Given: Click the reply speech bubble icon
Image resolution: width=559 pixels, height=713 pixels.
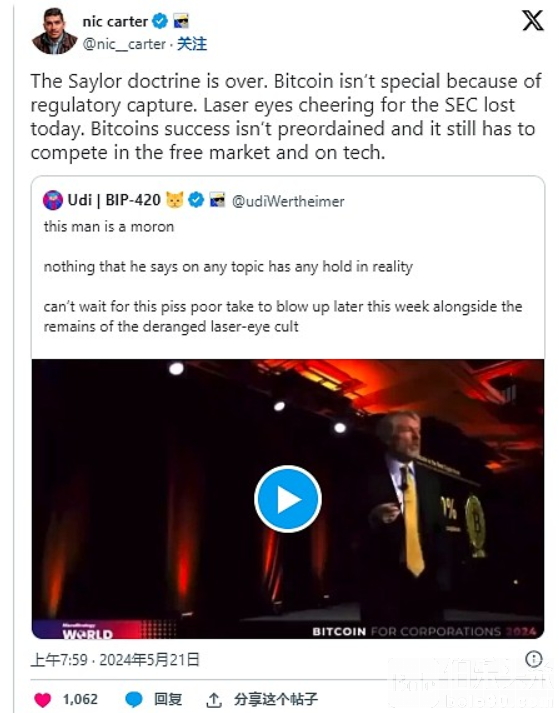Looking at the screenshot, I should (134, 699).
